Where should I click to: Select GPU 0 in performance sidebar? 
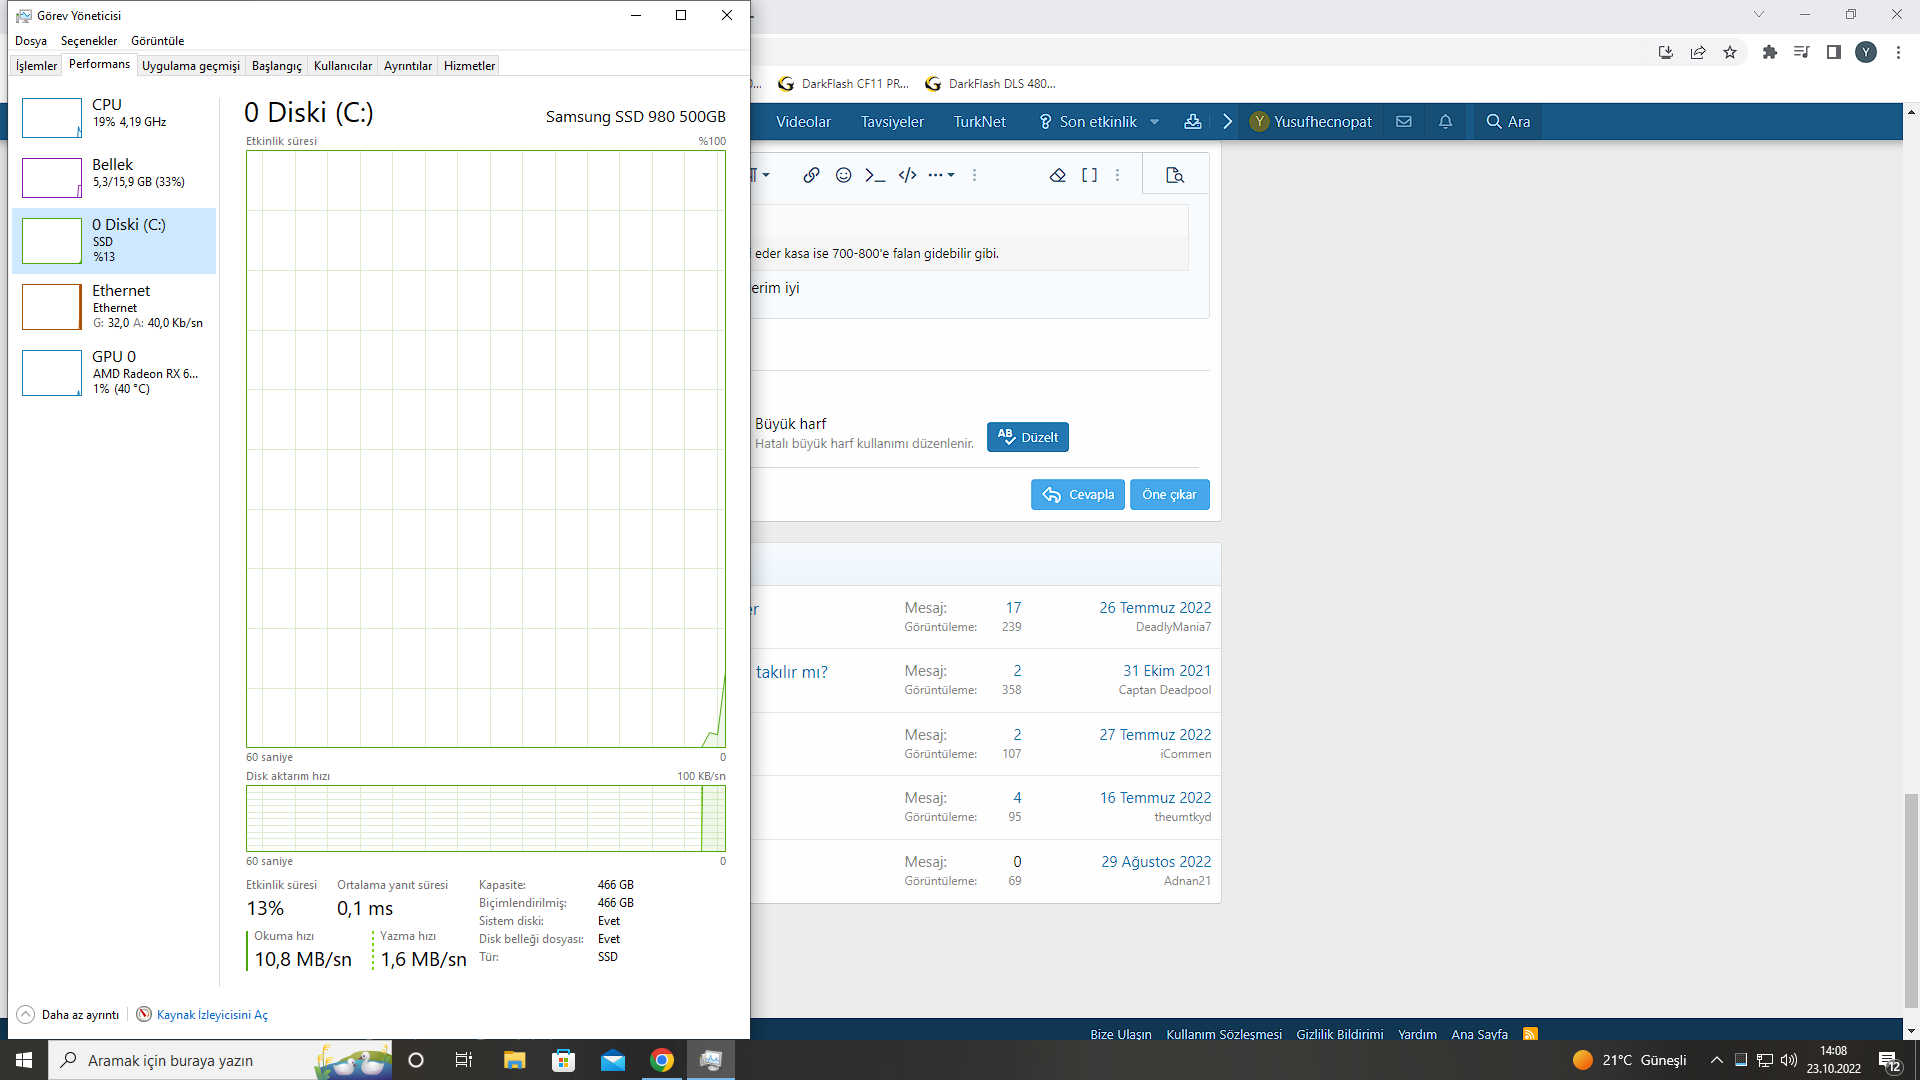coord(114,372)
